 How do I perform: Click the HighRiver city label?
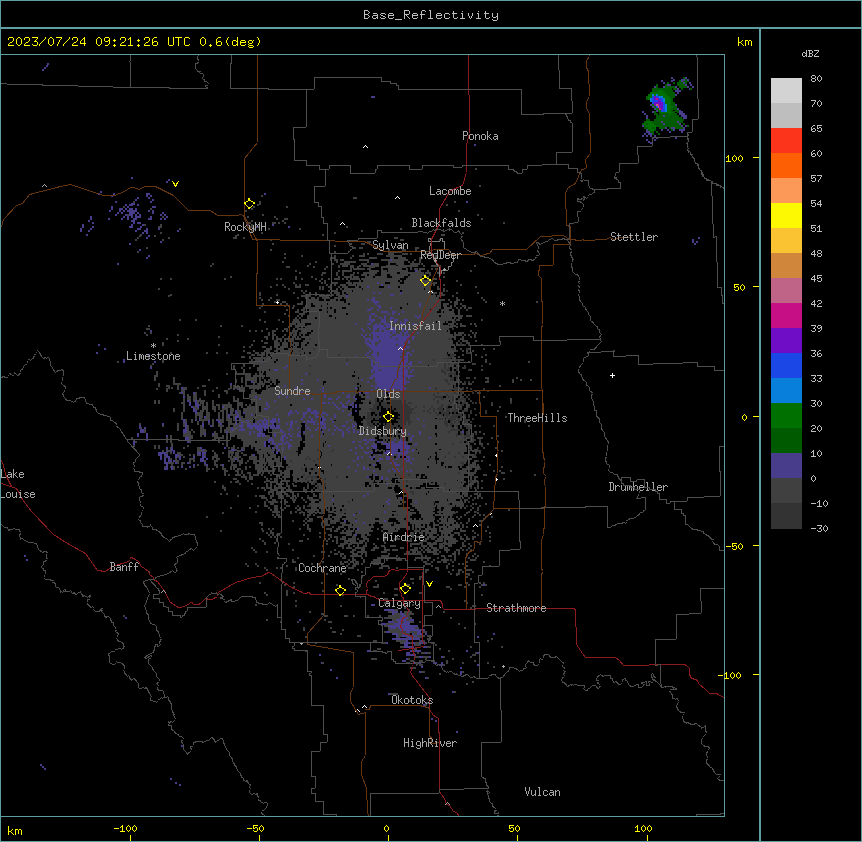(430, 743)
